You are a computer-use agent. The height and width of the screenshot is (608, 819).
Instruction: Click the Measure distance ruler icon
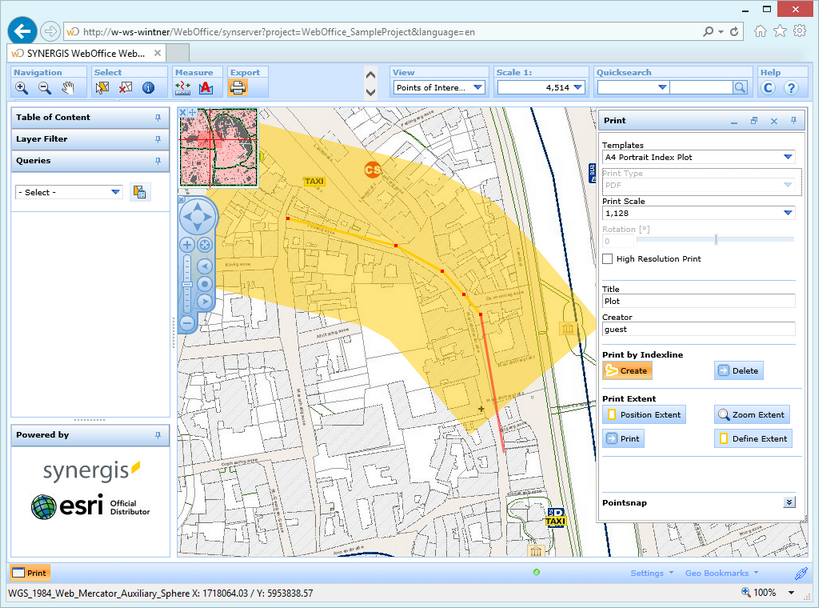pyautogui.click(x=182, y=88)
